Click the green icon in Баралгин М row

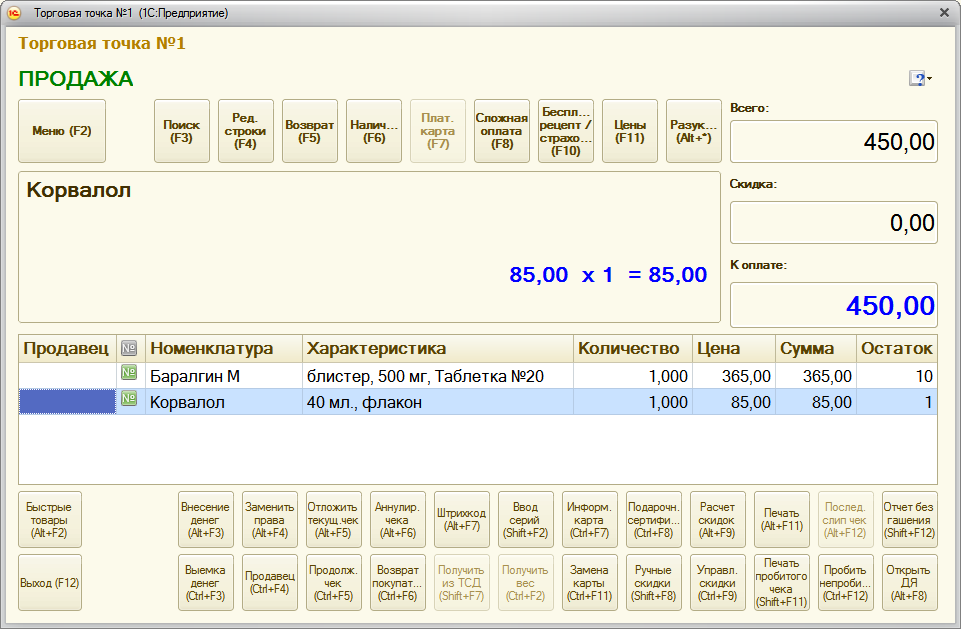click(x=129, y=376)
